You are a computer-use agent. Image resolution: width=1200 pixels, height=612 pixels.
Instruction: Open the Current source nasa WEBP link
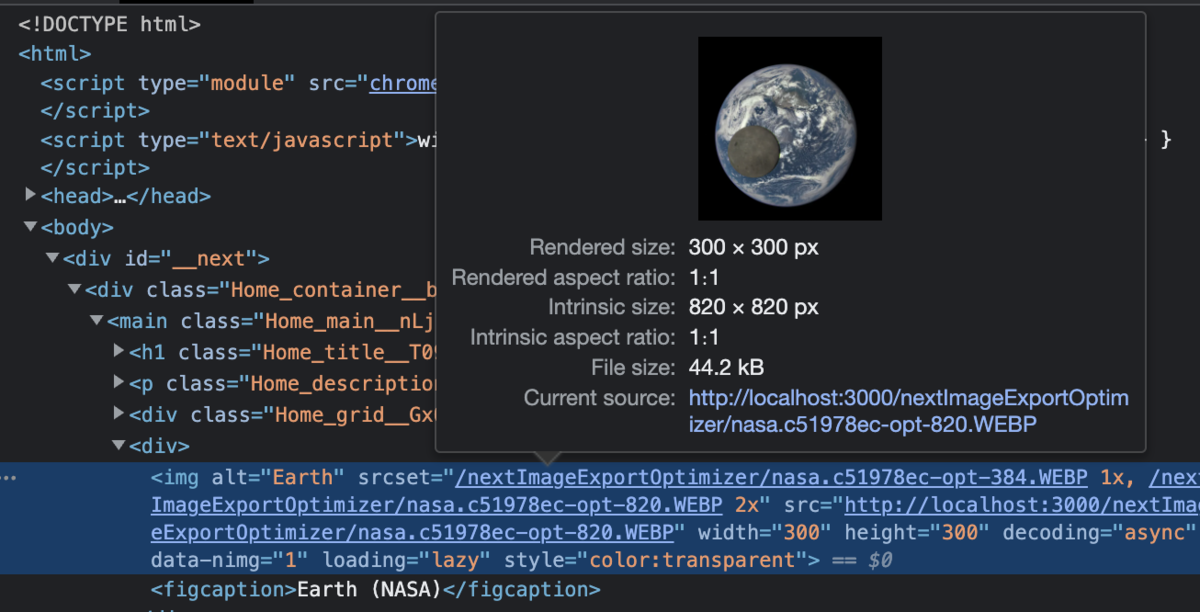click(x=908, y=411)
